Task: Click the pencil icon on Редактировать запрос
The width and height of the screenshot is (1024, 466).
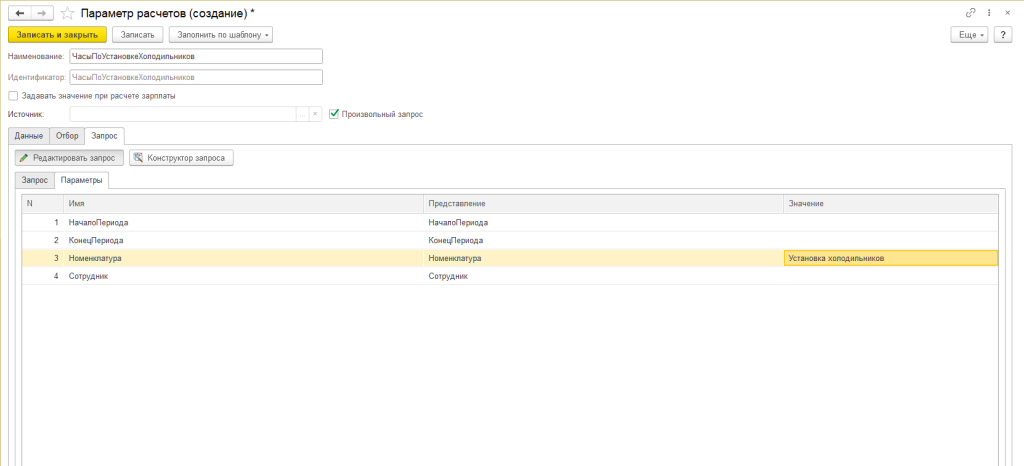Action: [x=24, y=158]
